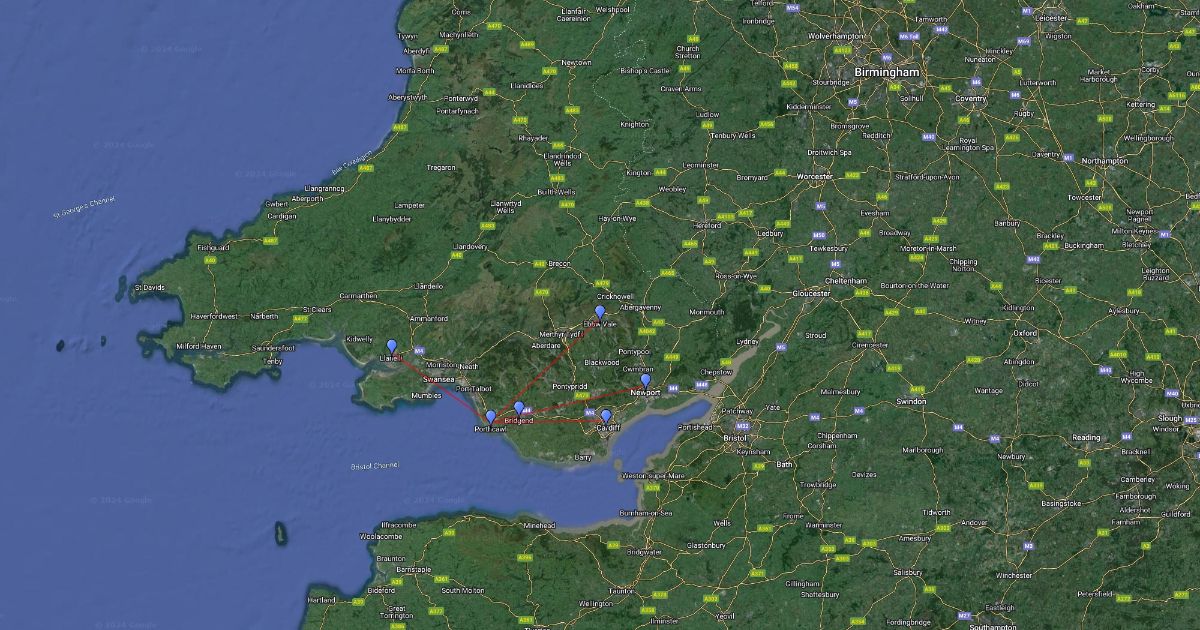Screen dimensions: 1200x630
Task: Select the Worcester town label
Action: coord(815,176)
